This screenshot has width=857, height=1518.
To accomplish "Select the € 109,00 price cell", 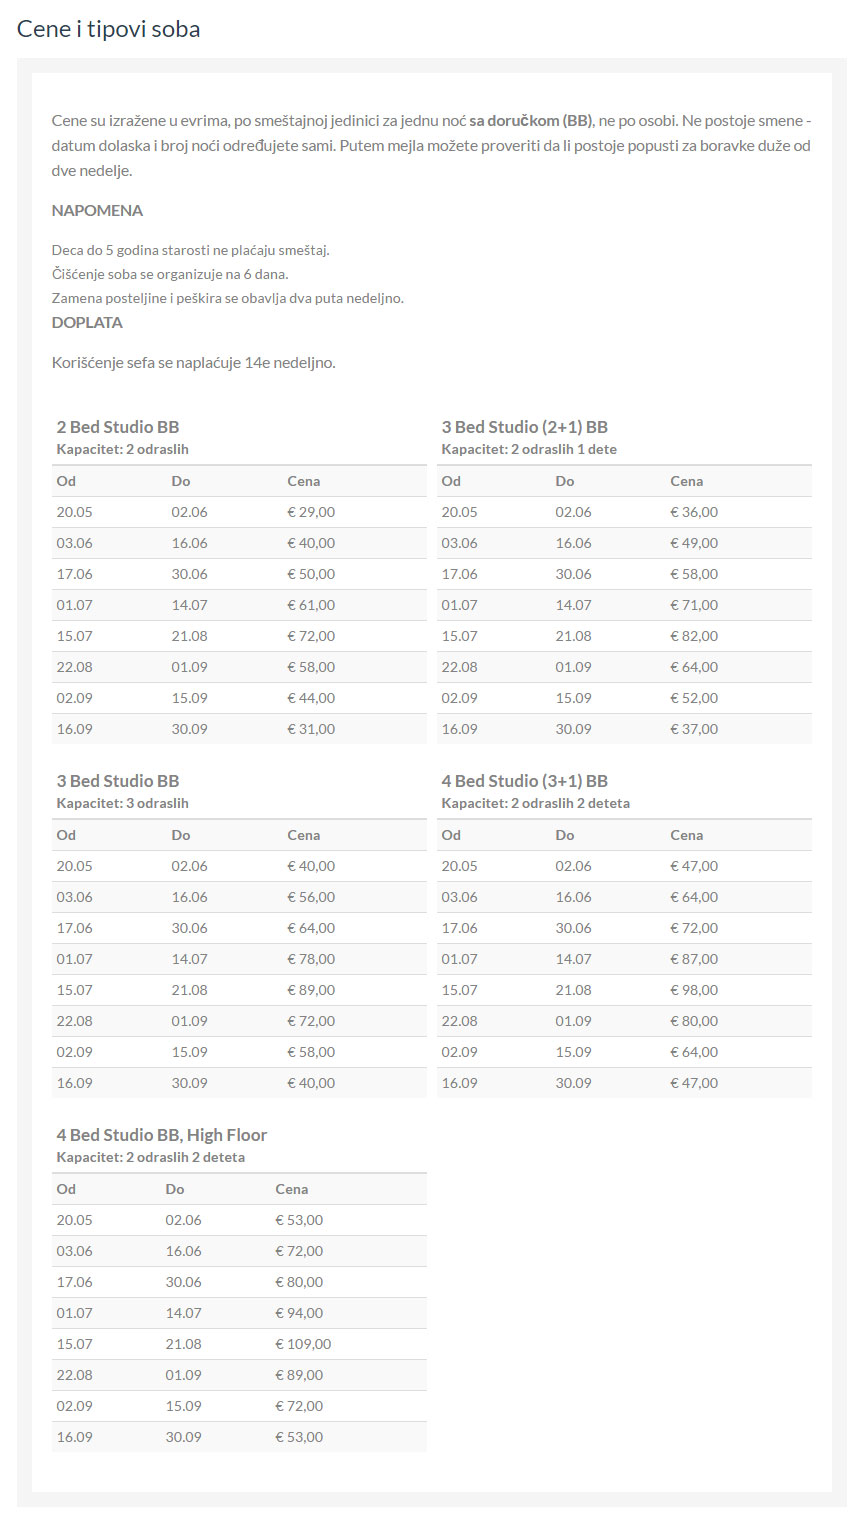I will point(303,1344).
